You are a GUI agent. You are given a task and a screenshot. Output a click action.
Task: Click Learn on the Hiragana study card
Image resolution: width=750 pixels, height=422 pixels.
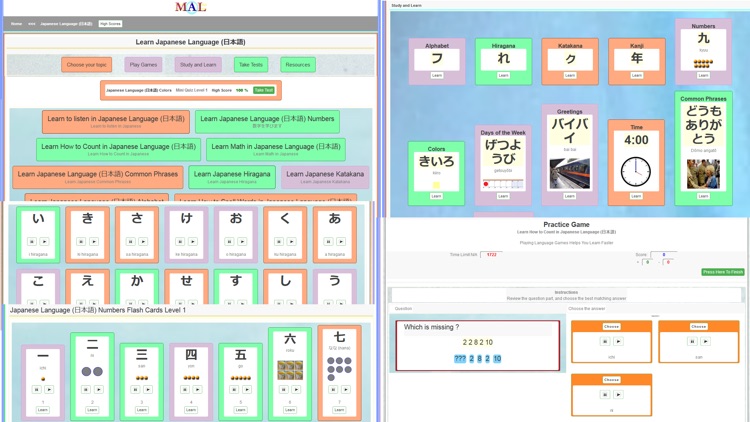tap(503, 76)
